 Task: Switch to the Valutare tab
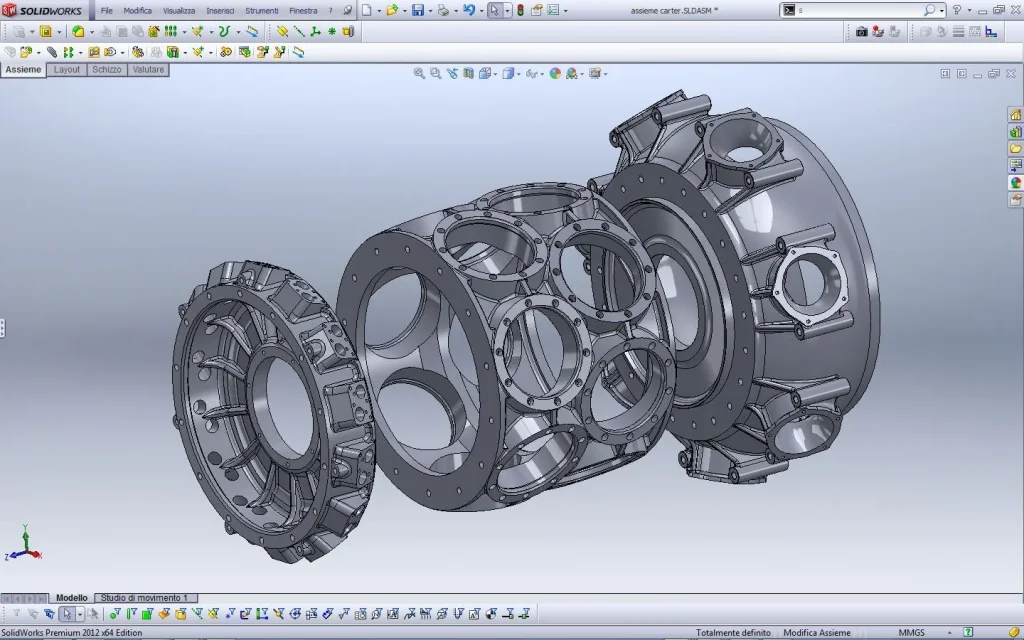point(148,70)
